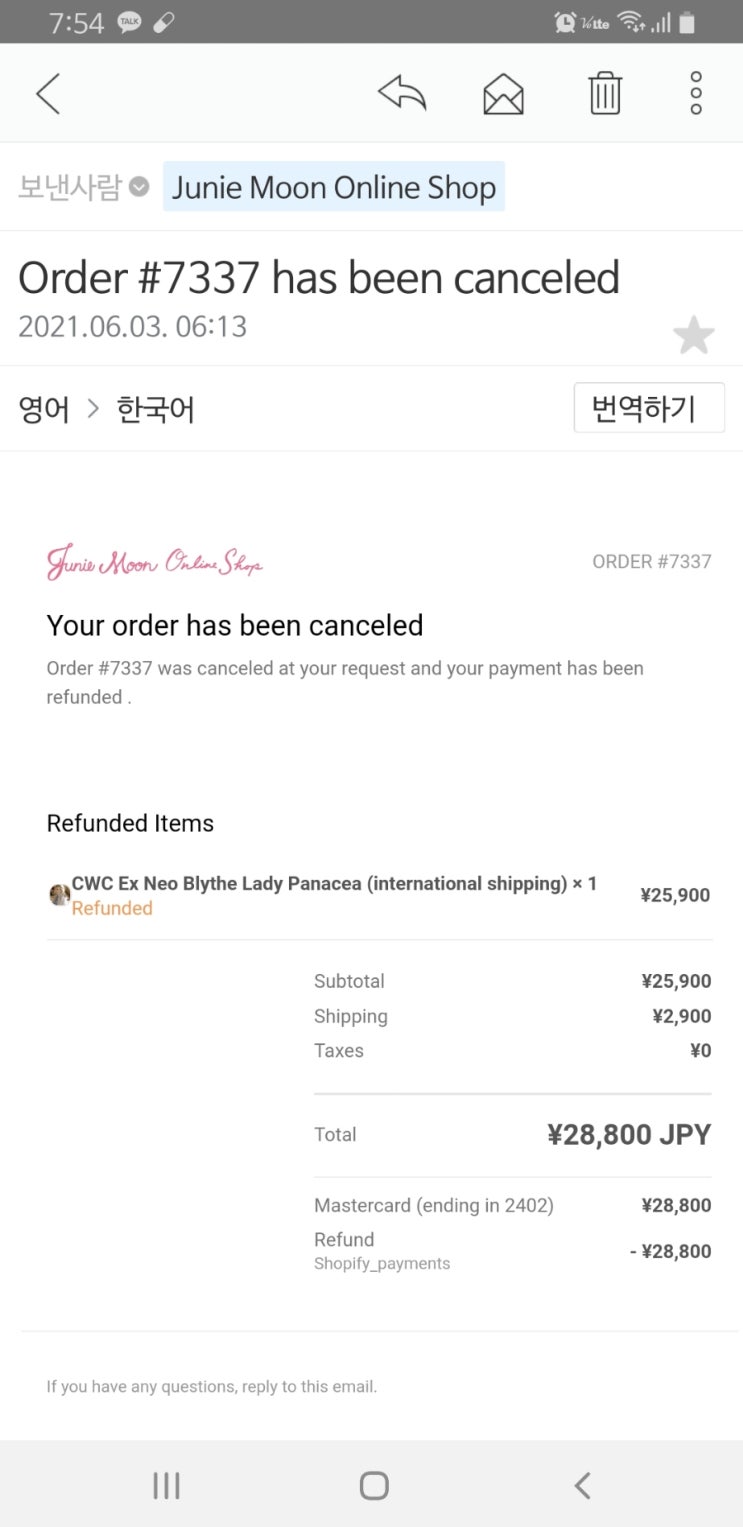
Task: Reply to this email
Action: (402, 94)
